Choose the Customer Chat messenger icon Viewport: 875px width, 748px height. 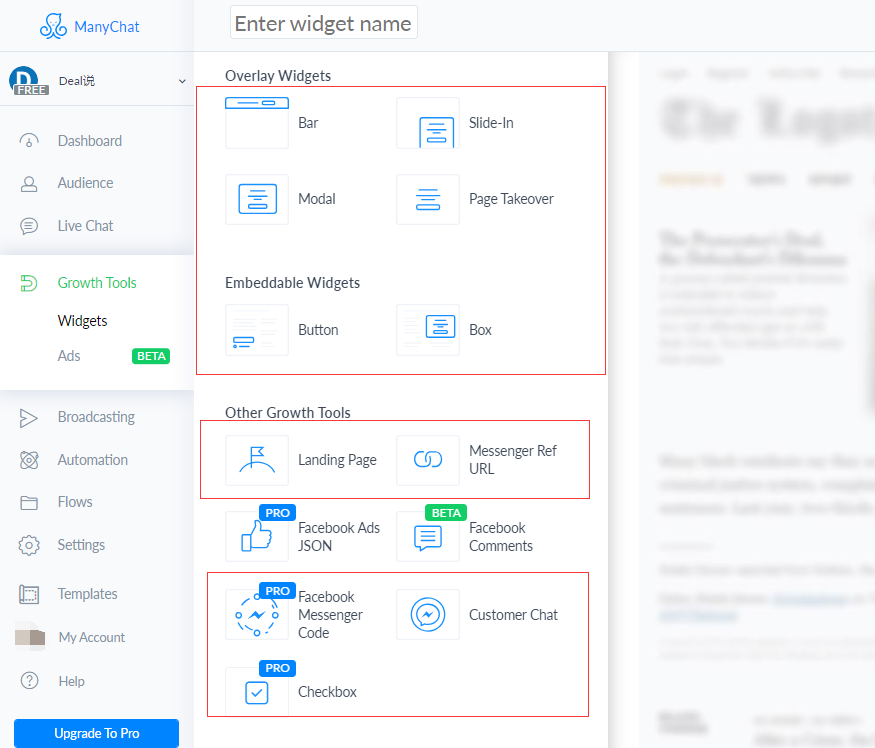pyautogui.click(x=428, y=615)
